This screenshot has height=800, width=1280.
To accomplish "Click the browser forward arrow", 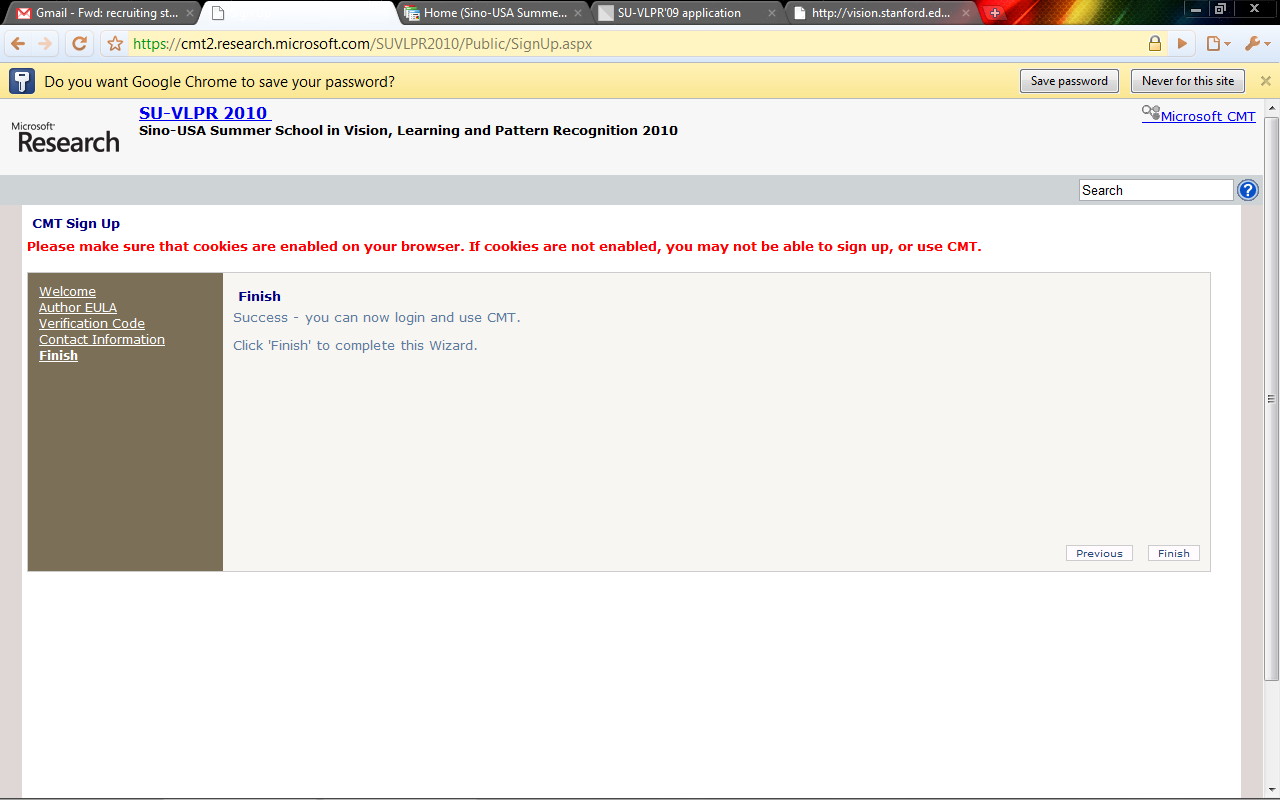I will coord(45,44).
